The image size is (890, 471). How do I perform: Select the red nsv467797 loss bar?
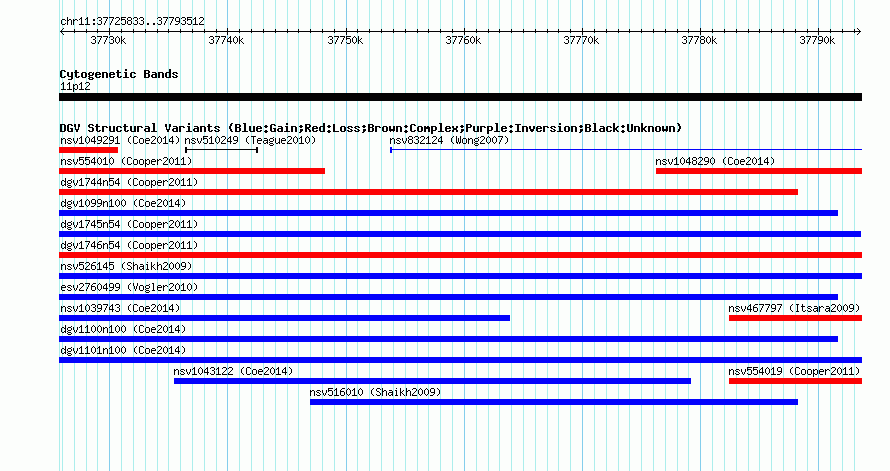795,318
